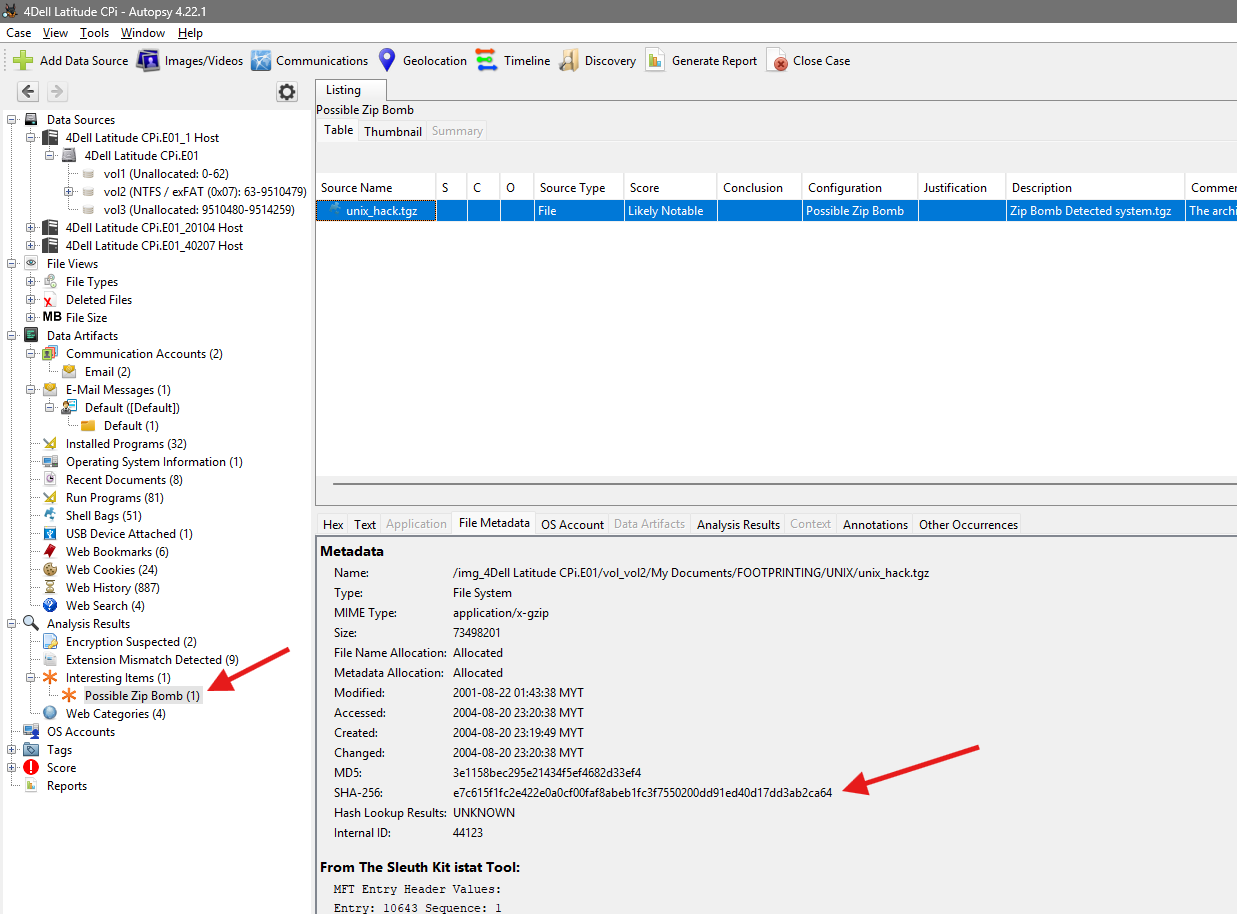
Task: Select Recent Documents (8) tree item
Action: 124,480
